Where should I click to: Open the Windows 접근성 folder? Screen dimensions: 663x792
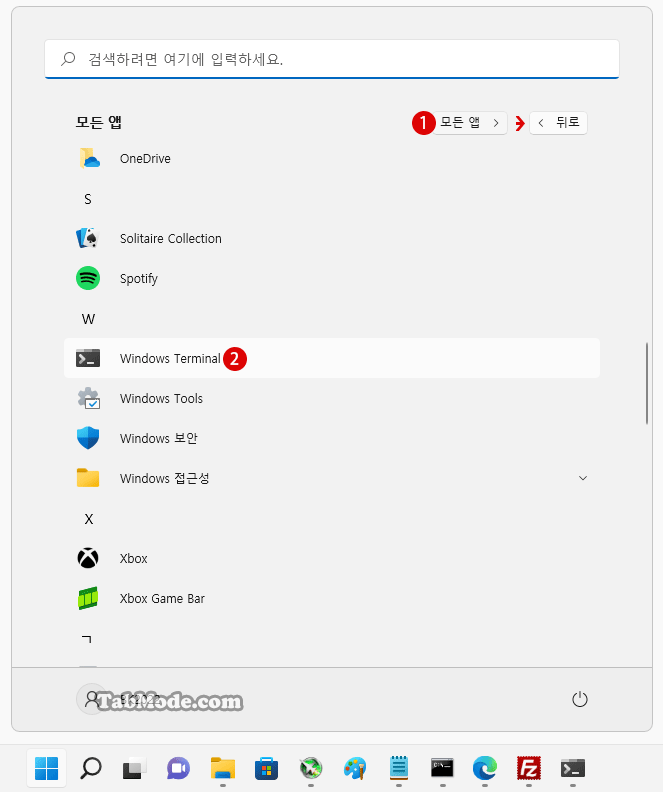coord(332,478)
